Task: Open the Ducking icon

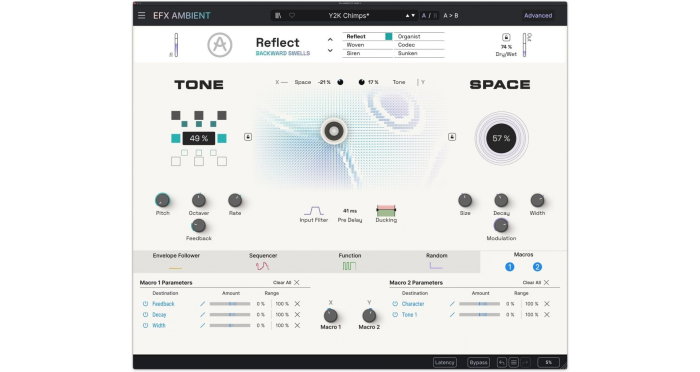Action: 386,210
